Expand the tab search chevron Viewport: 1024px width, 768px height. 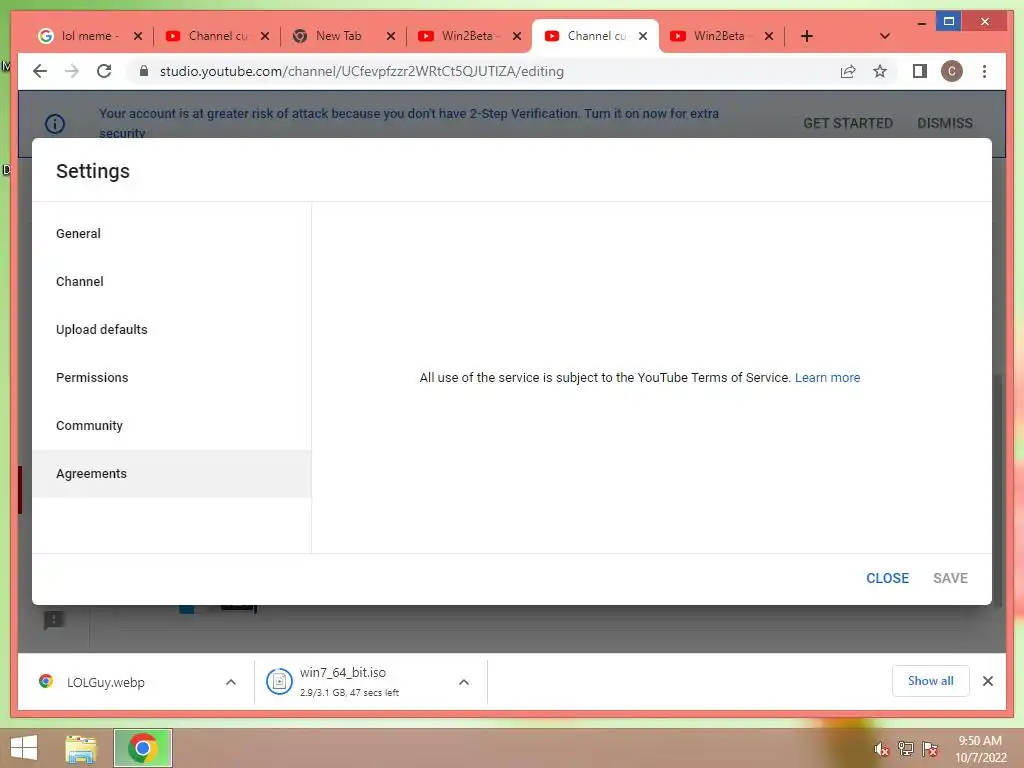pos(885,36)
